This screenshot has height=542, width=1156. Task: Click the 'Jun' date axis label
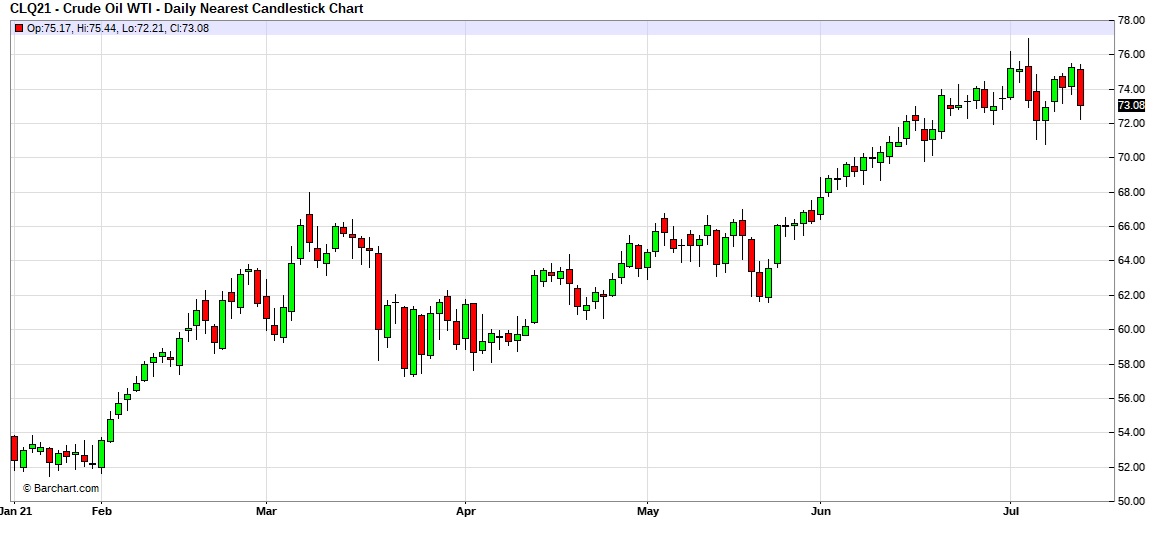coord(820,510)
